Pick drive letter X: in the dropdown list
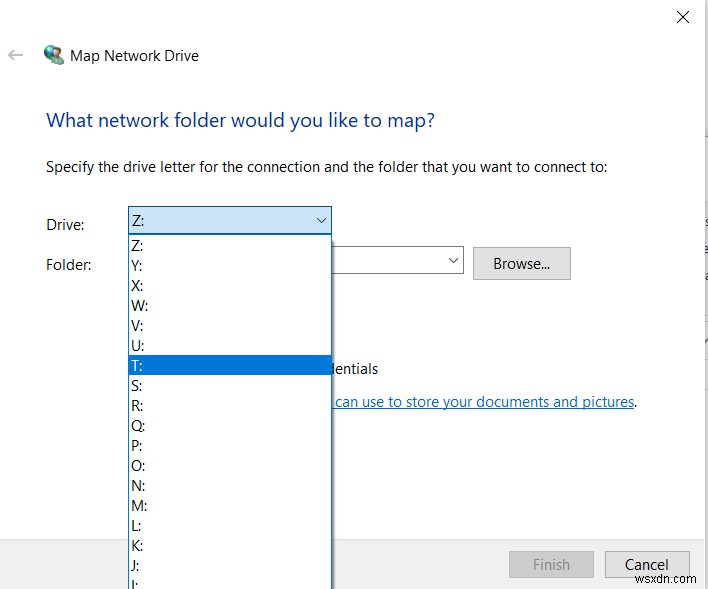 (x=229, y=285)
